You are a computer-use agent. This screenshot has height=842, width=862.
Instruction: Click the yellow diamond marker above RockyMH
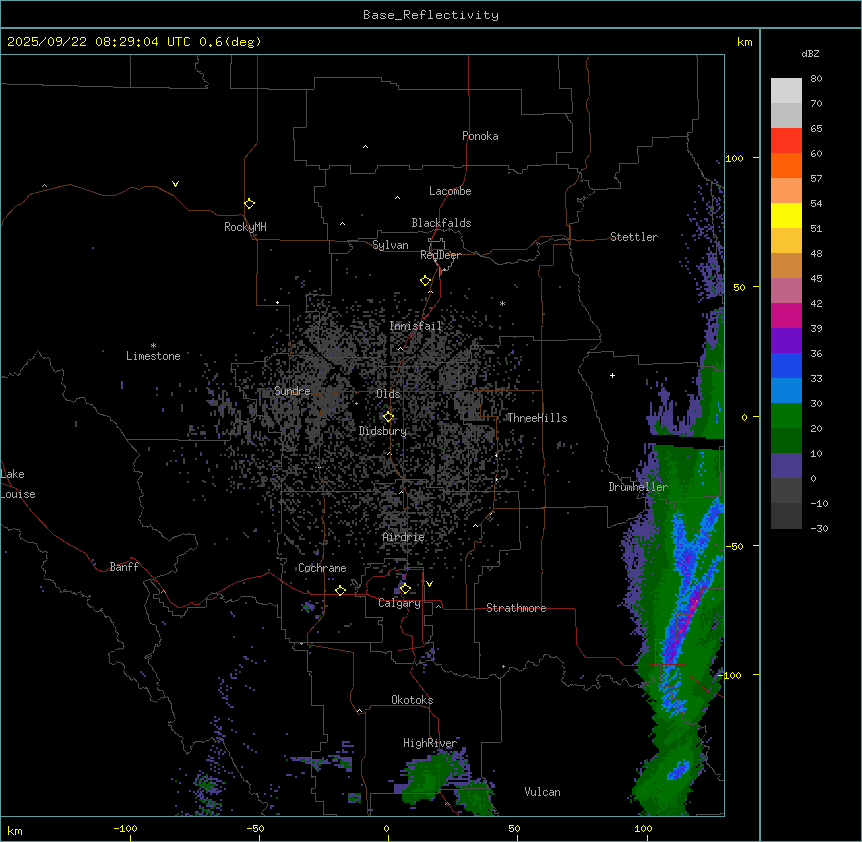[249, 203]
